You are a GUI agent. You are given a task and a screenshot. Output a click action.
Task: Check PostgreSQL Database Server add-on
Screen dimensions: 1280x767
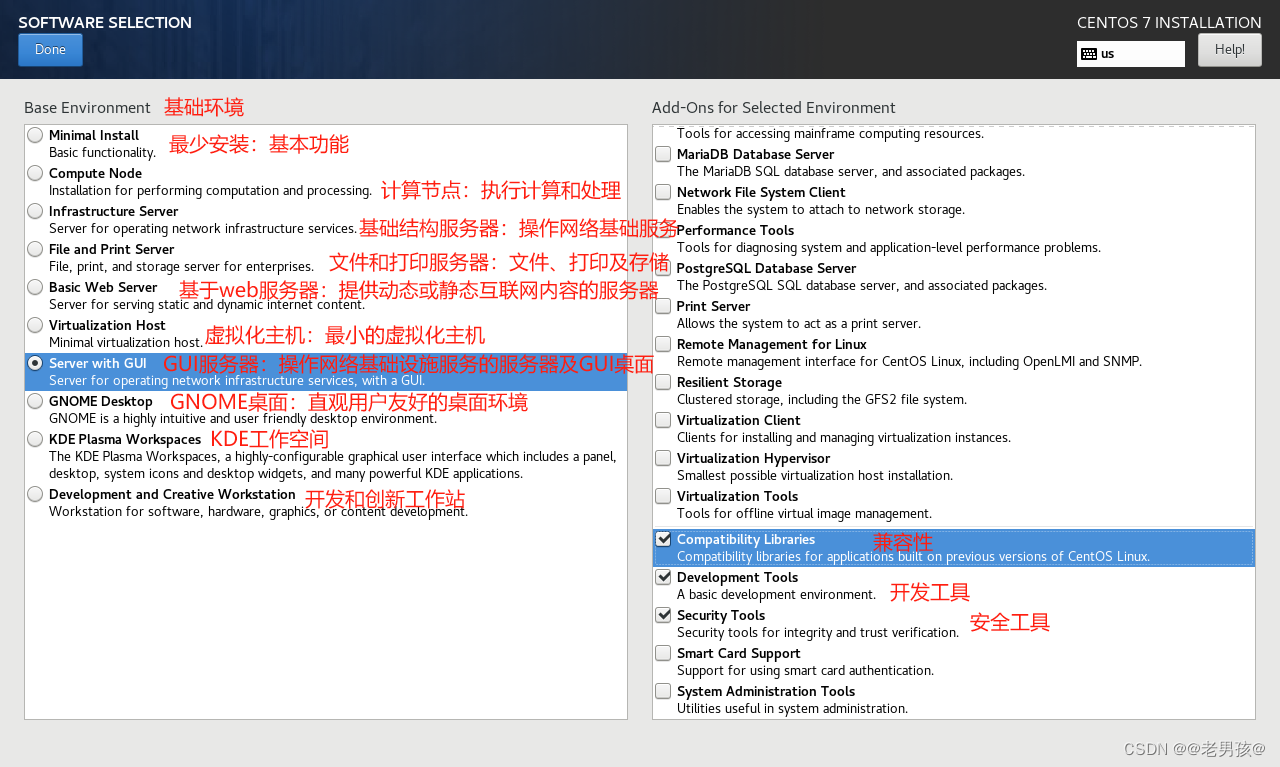click(663, 268)
